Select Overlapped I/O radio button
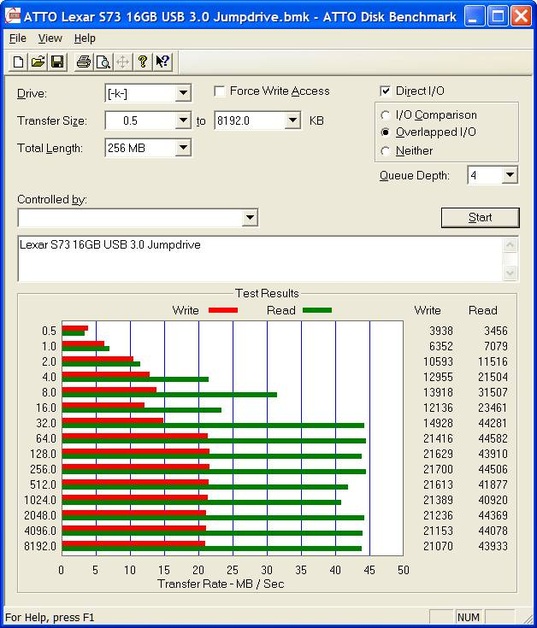The image size is (537, 628). click(x=385, y=132)
